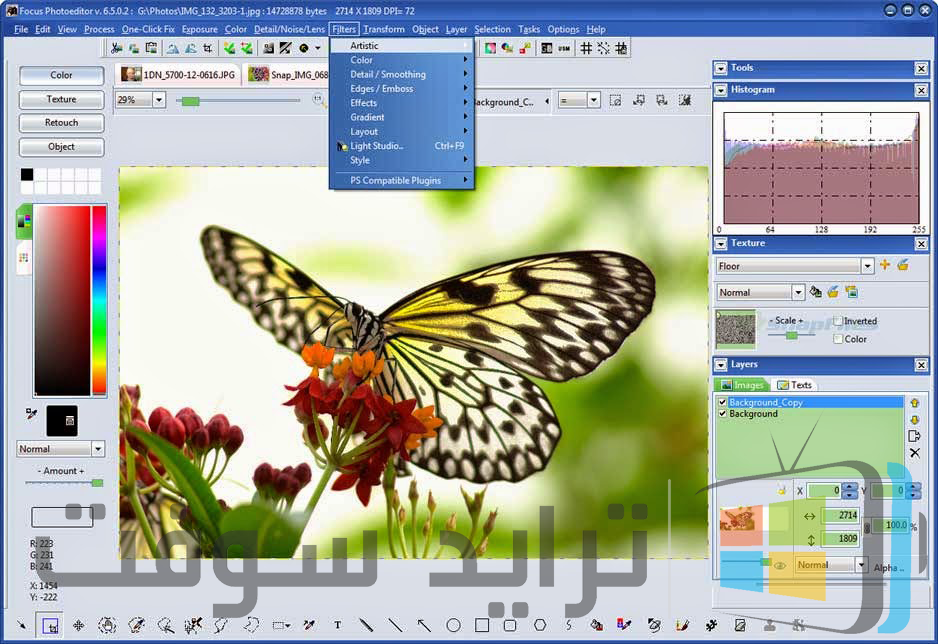
Task: Select the square Rectangle shape tool
Action: pyautogui.click(x=482, y=625)
